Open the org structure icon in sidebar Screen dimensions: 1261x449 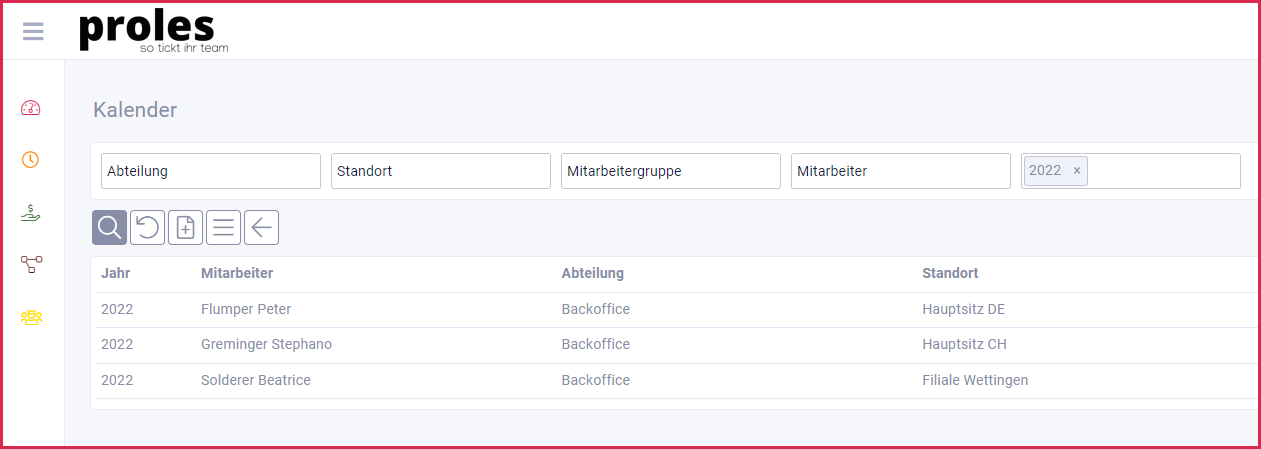[x=31, y=264]
